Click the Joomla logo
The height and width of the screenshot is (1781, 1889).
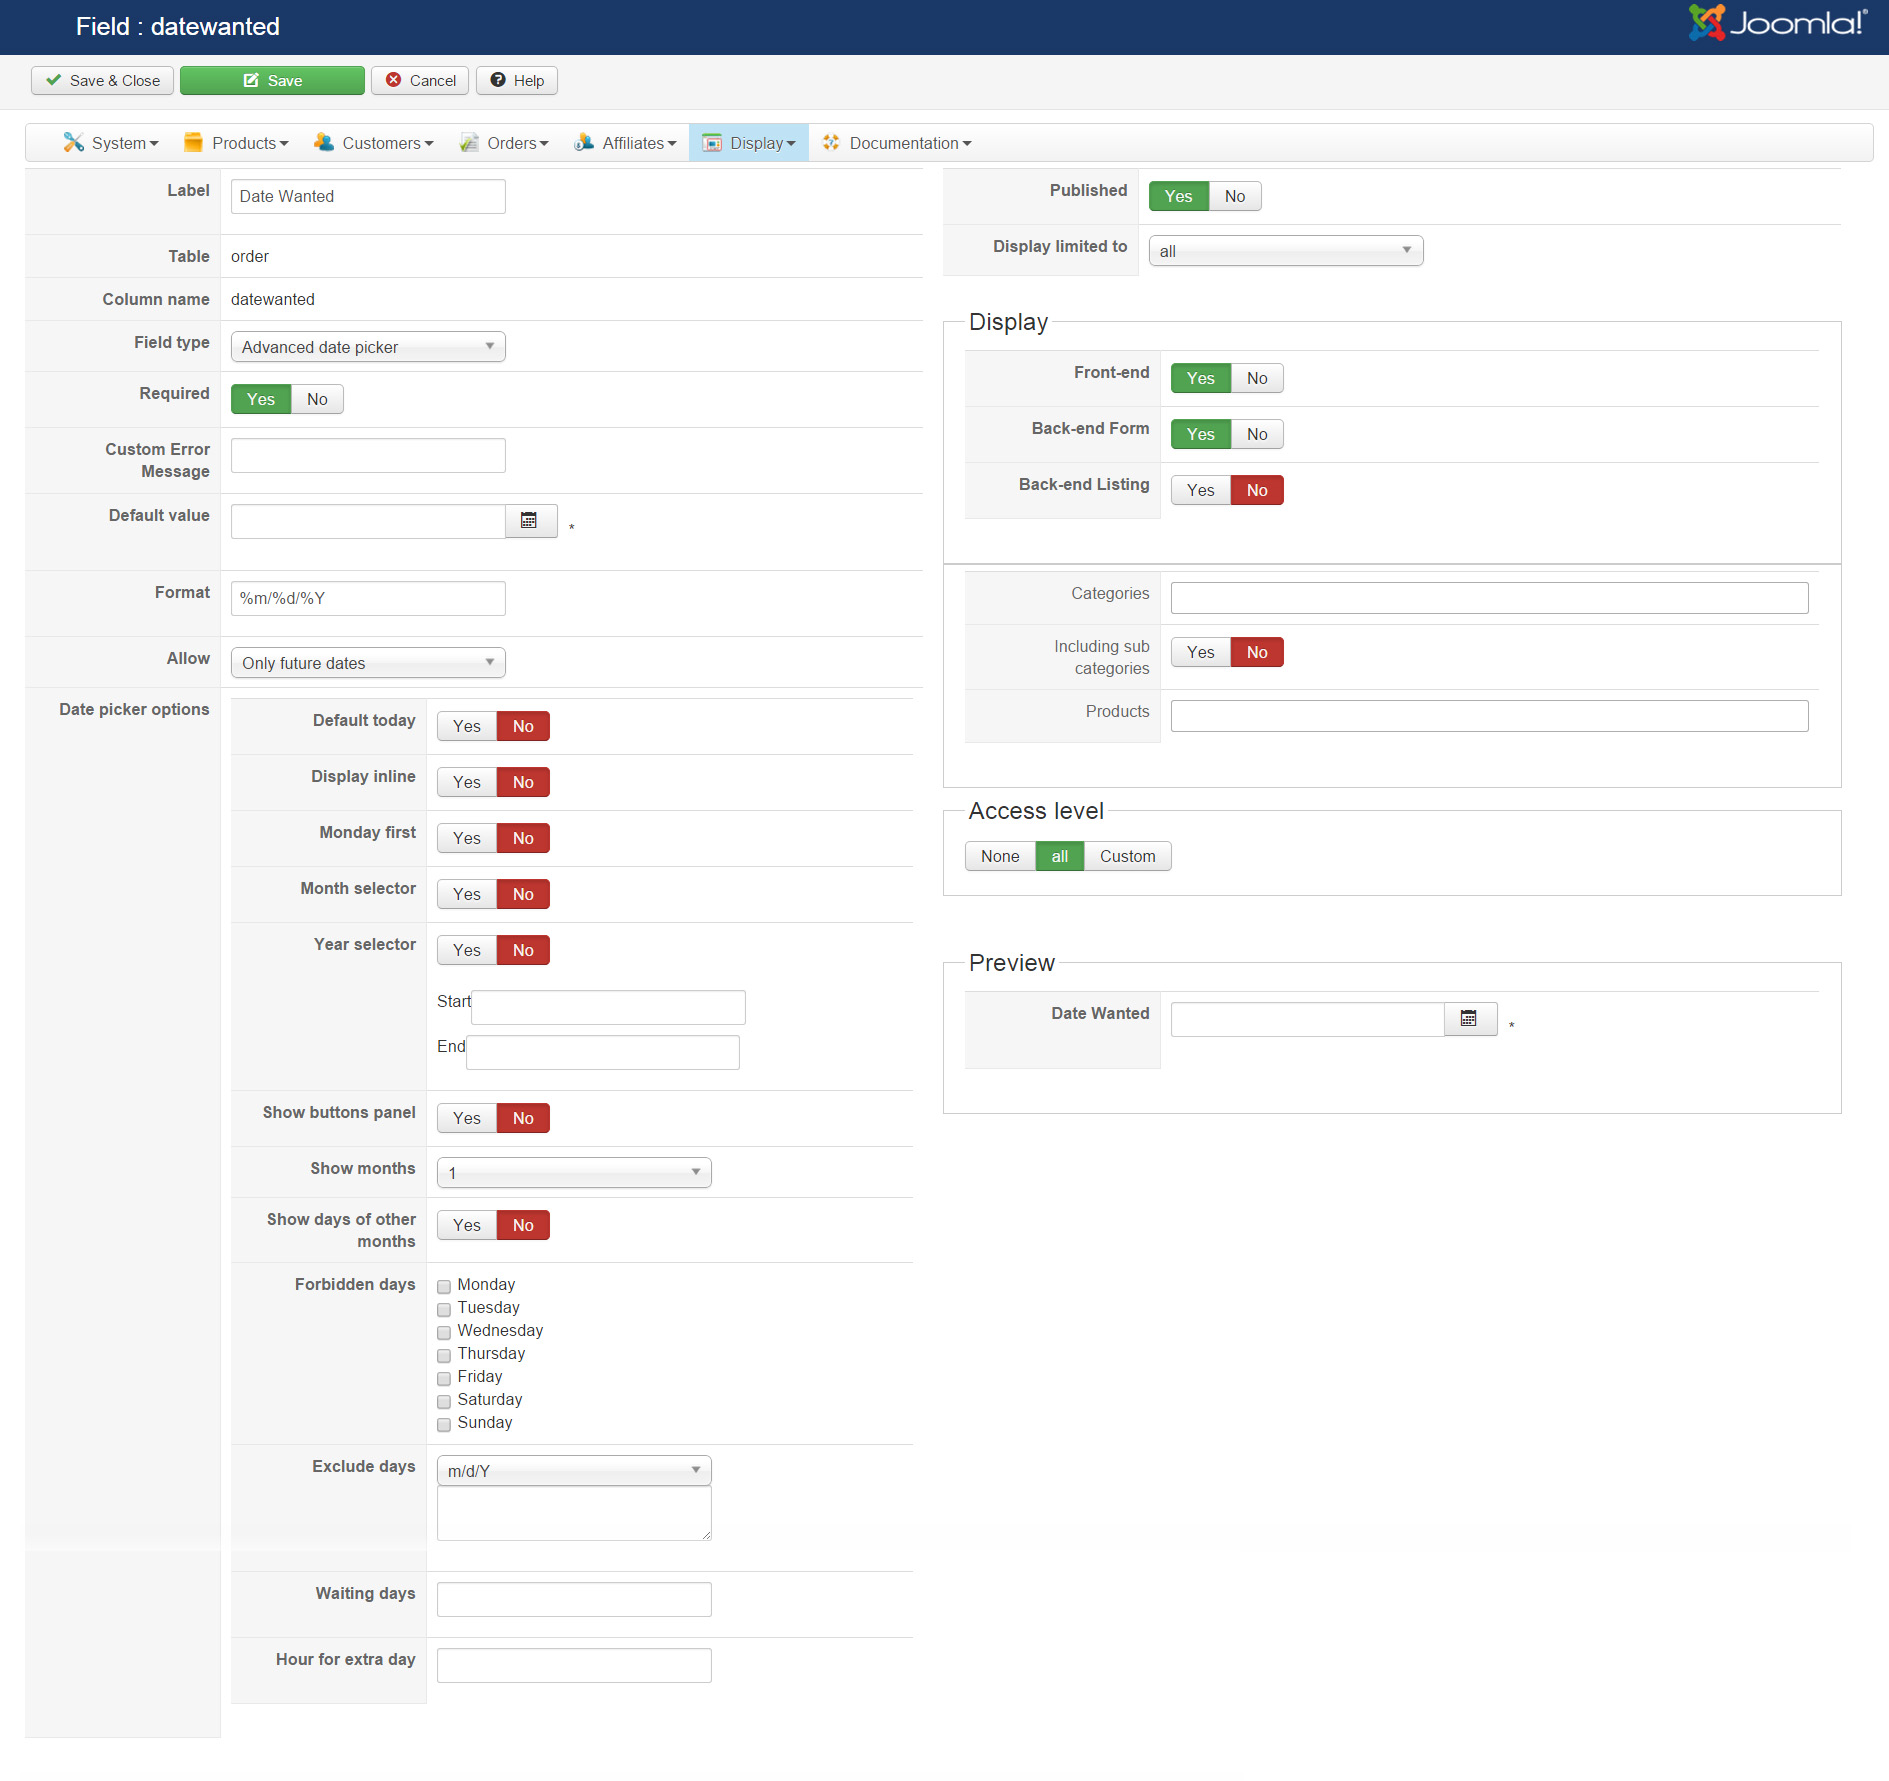tap(1778, 23)
